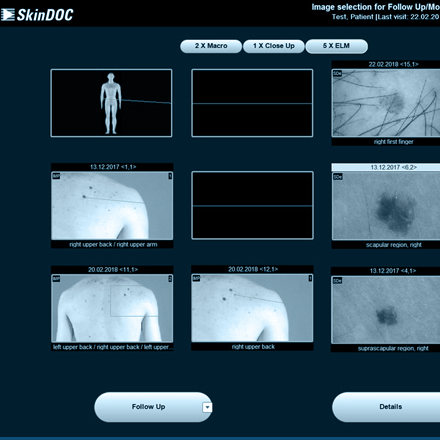Click MP badge on 20.02.2018 <11,1> image
This screenshot has height=440, width=440.
point(56,279)
